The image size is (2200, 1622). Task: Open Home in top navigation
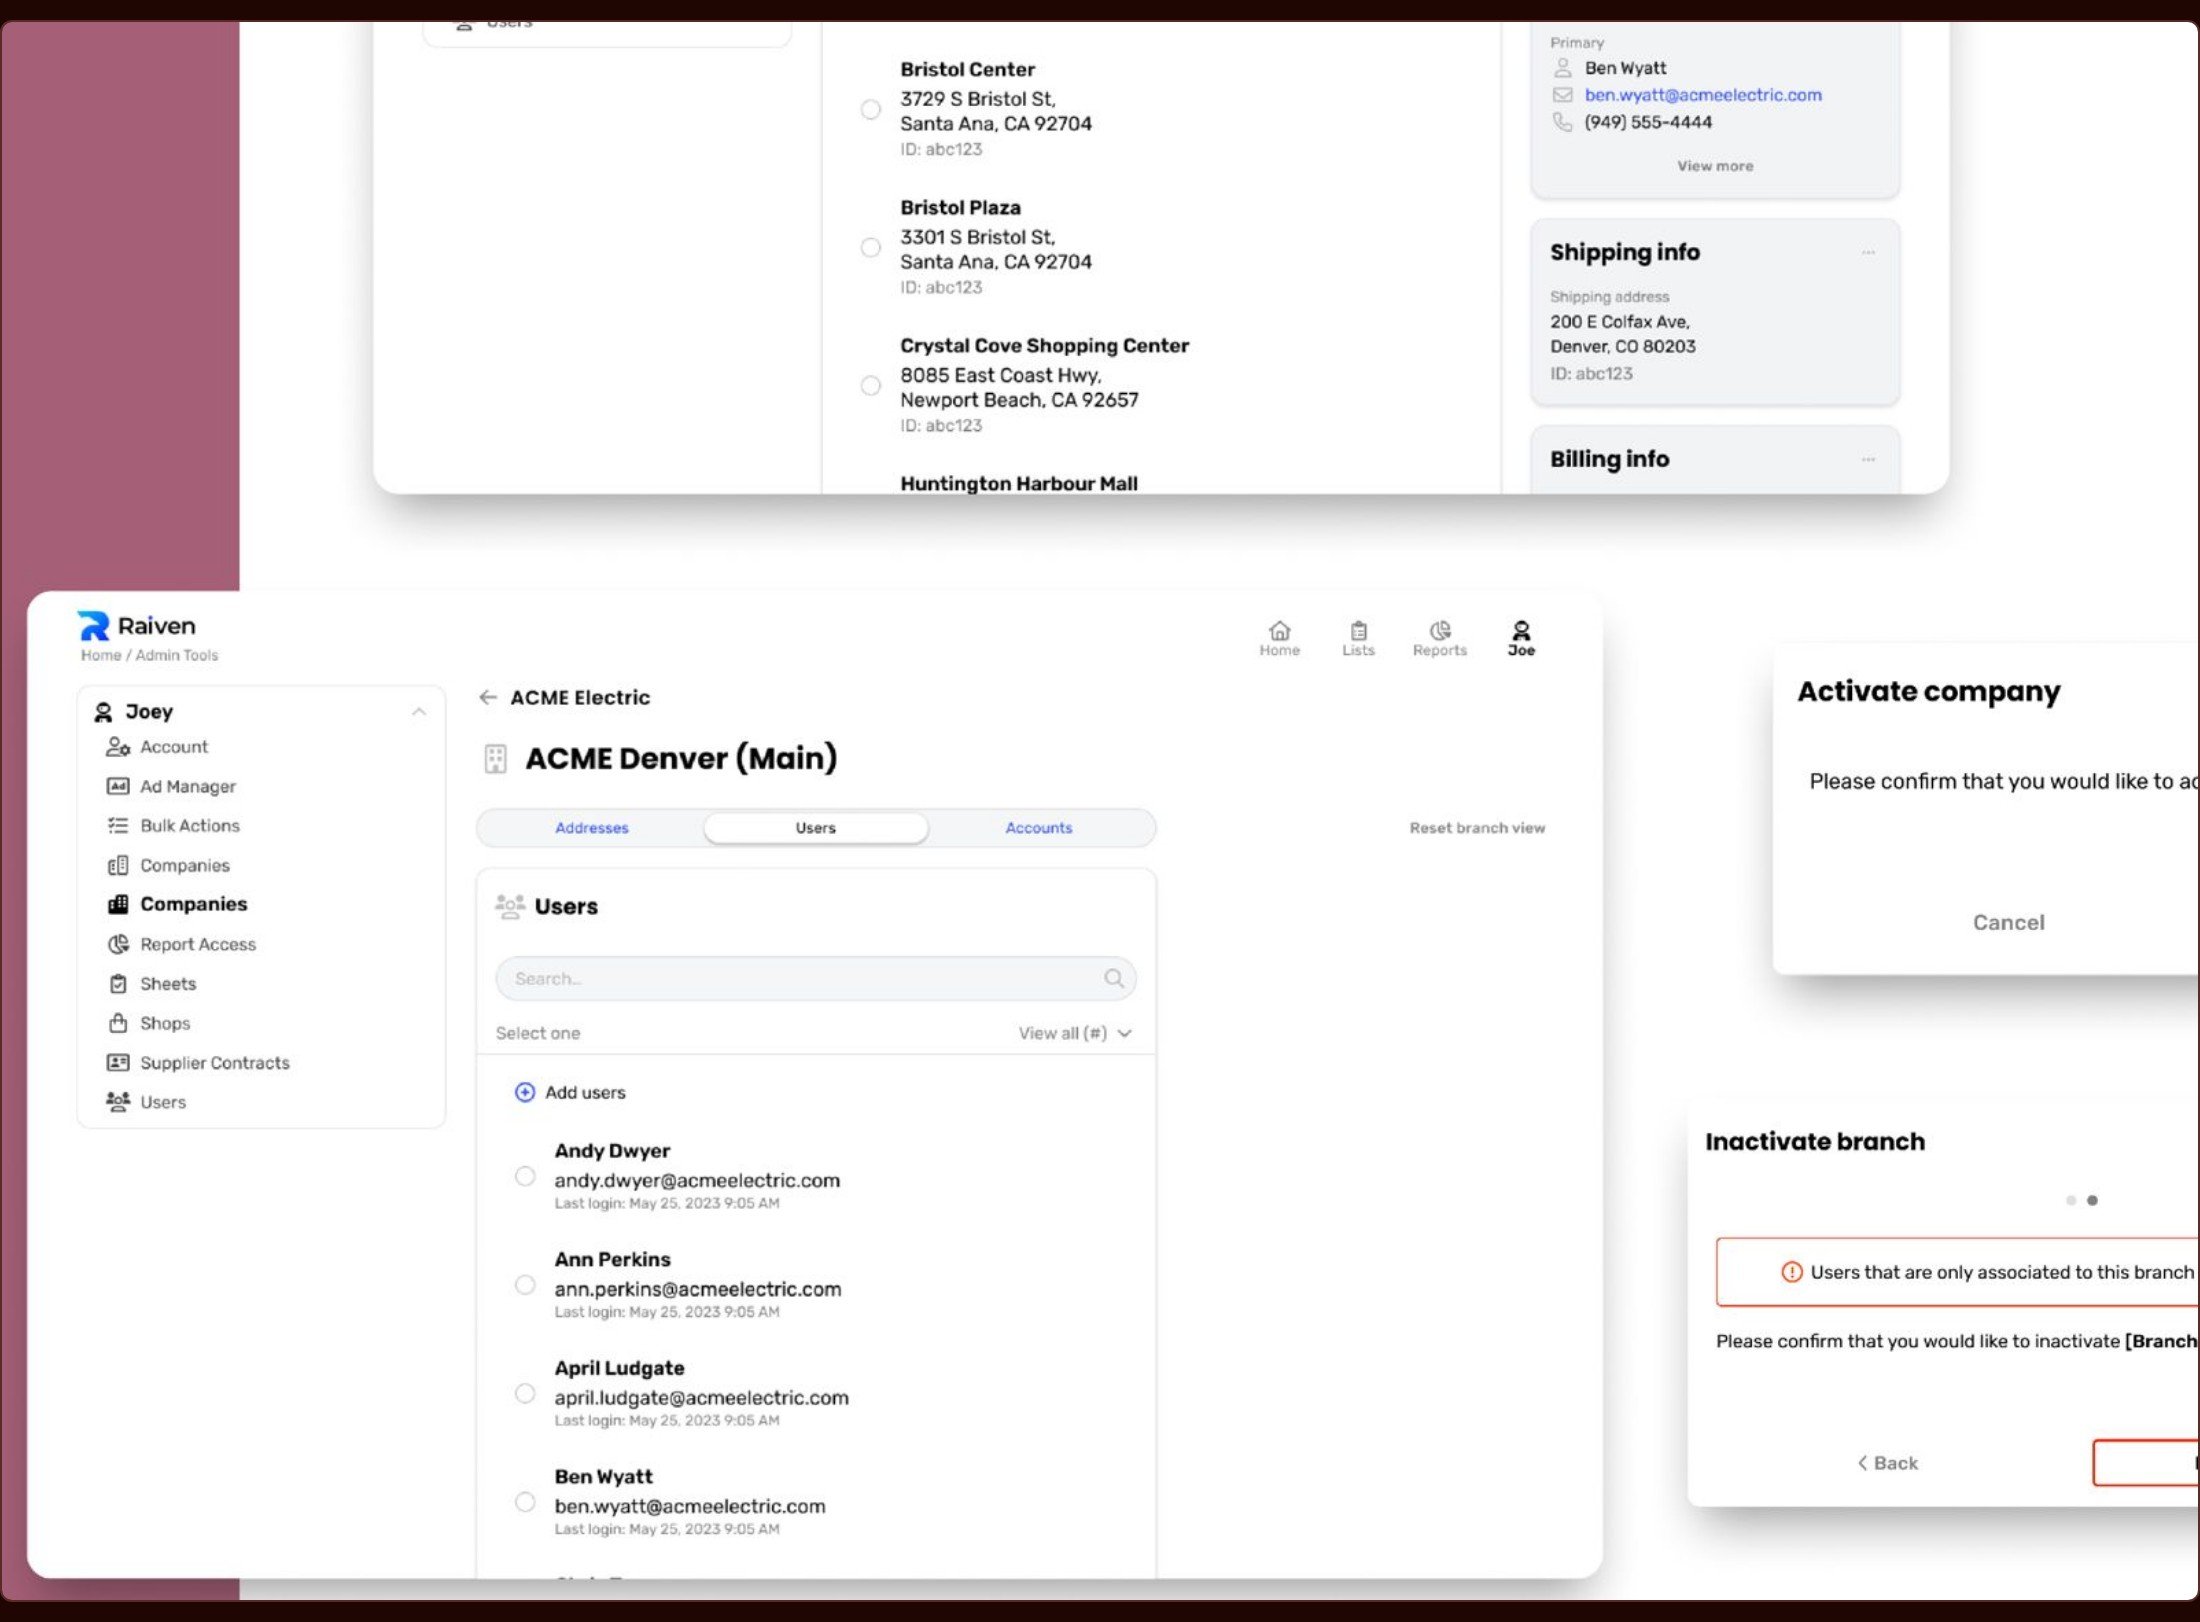click(1279, 638)
